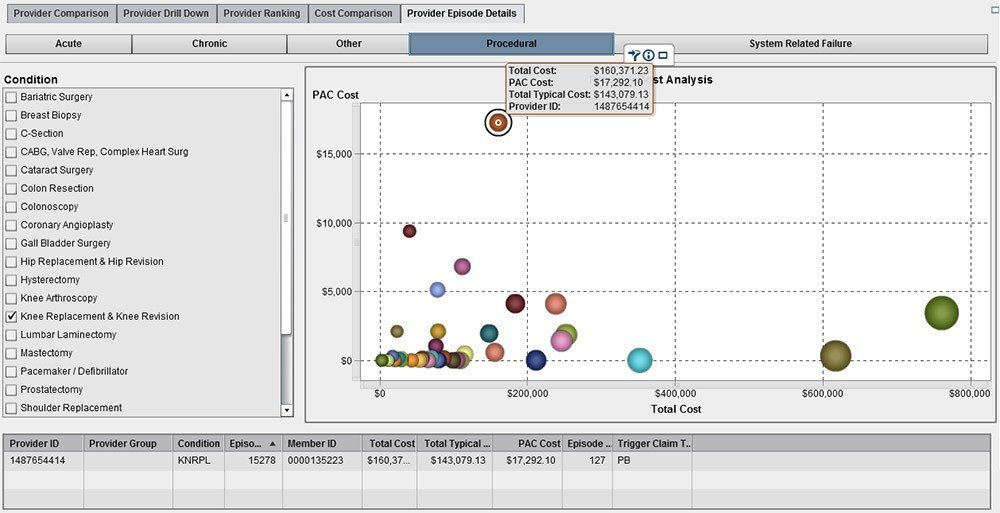Select the highlighted orange bubble in the chart

point(498,122)
